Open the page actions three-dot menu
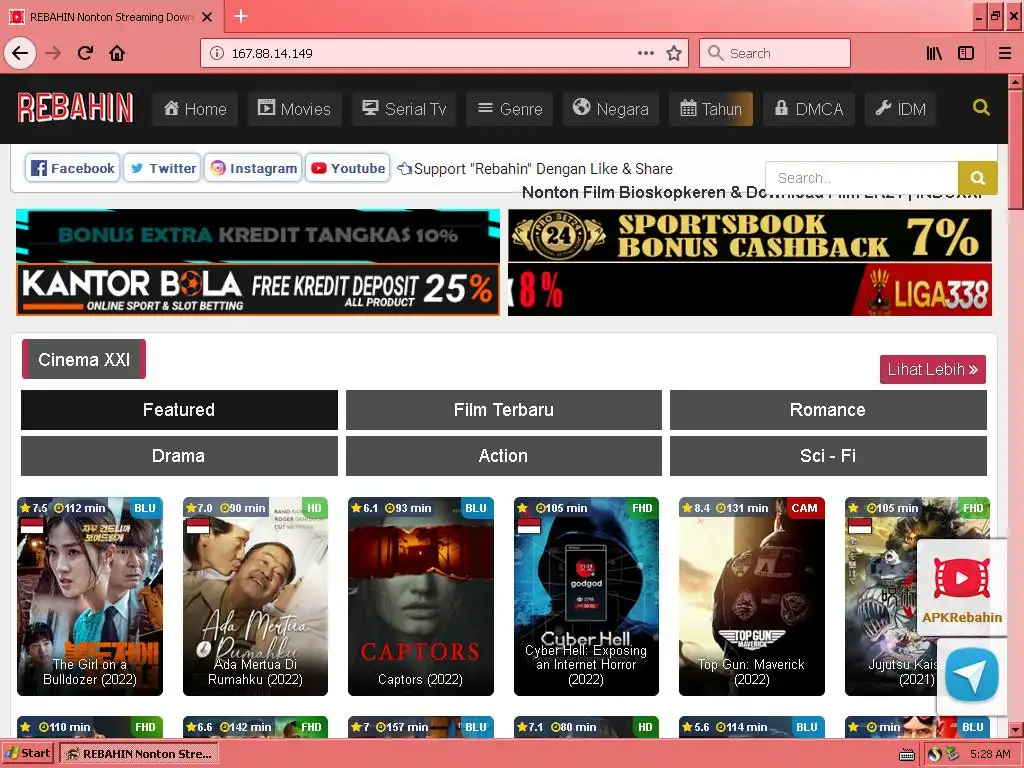Image resolution: width=1024 pixels, height=768 pixels. [x=646, y=53]
